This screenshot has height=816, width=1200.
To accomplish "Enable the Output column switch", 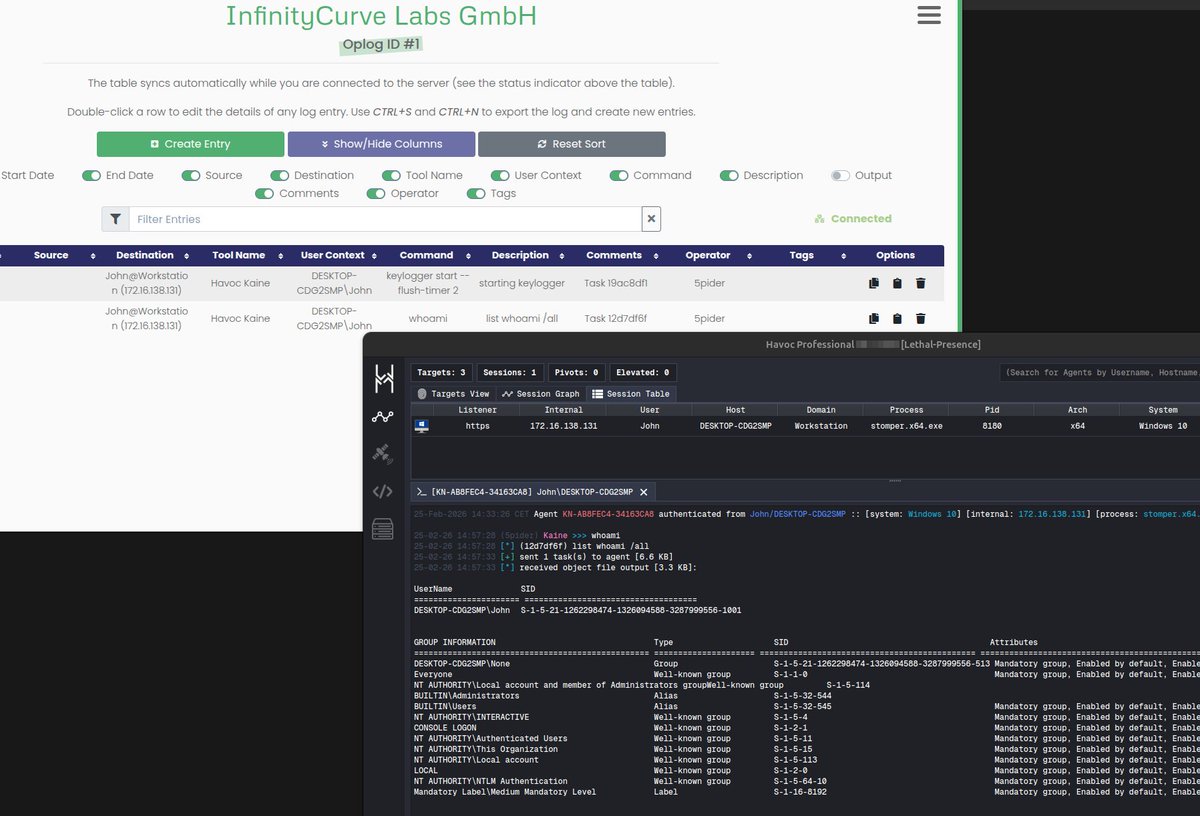I will [x=840, y=176].
